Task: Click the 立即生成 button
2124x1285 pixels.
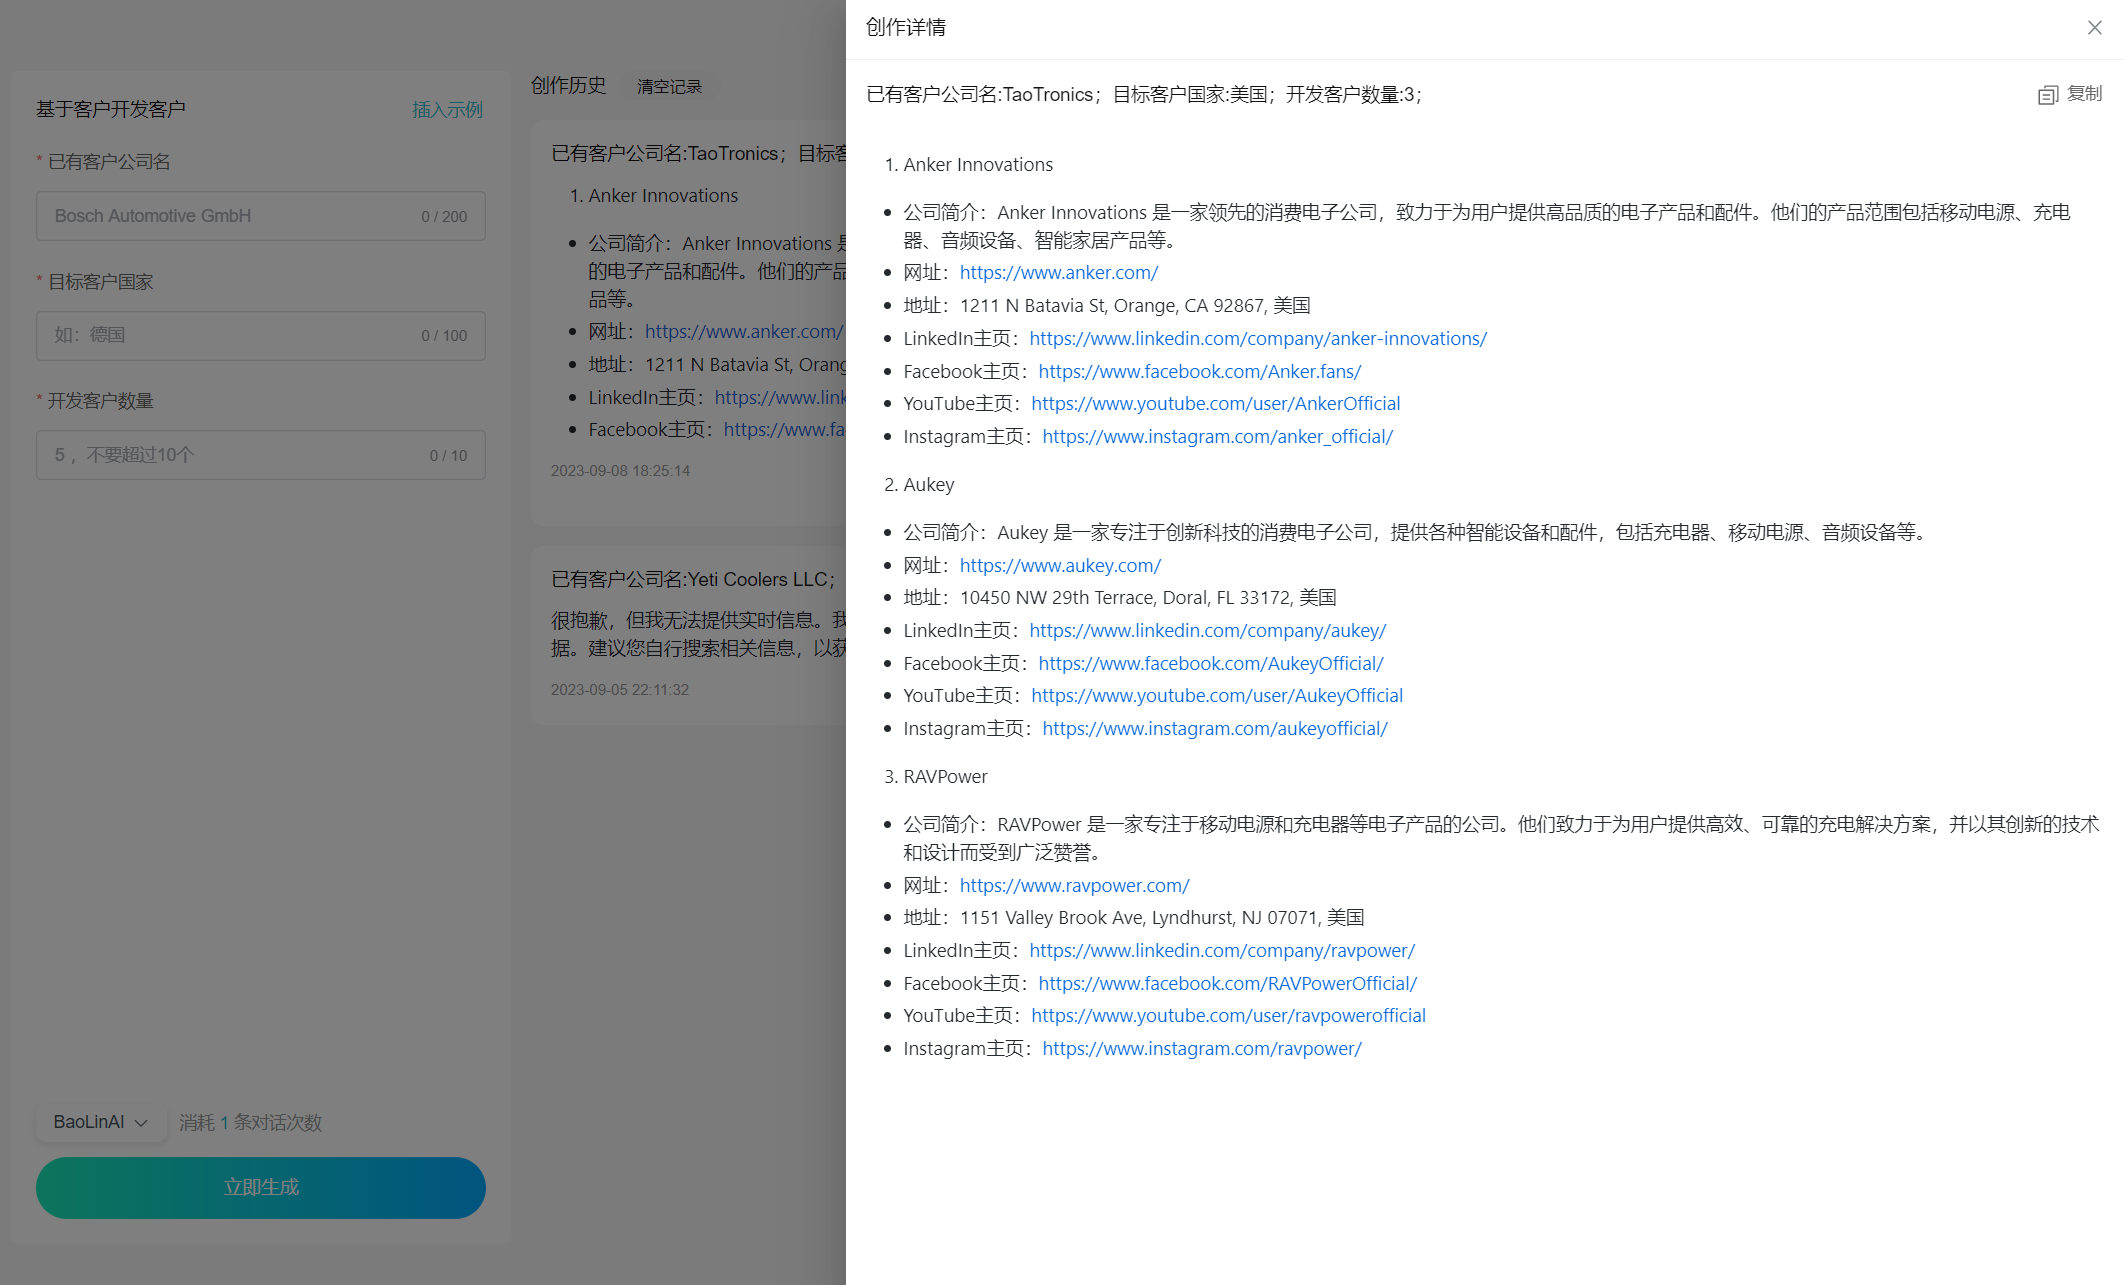Action: [261, 1187]
